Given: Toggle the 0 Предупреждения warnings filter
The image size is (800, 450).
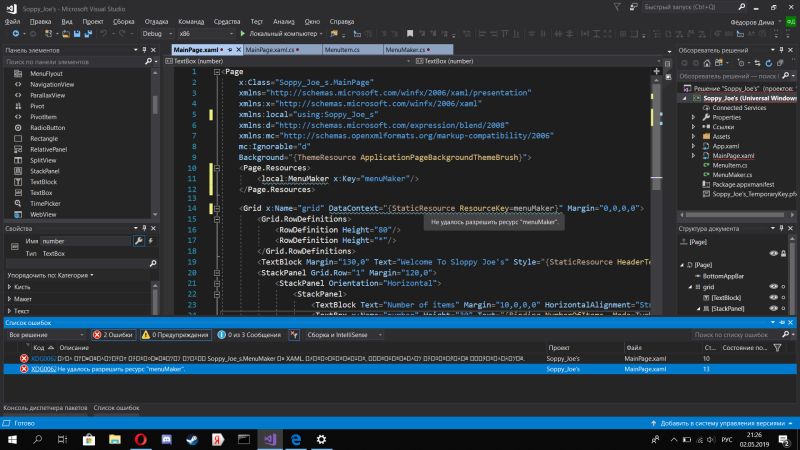Looking at the screenshot, I should (176, 335).
